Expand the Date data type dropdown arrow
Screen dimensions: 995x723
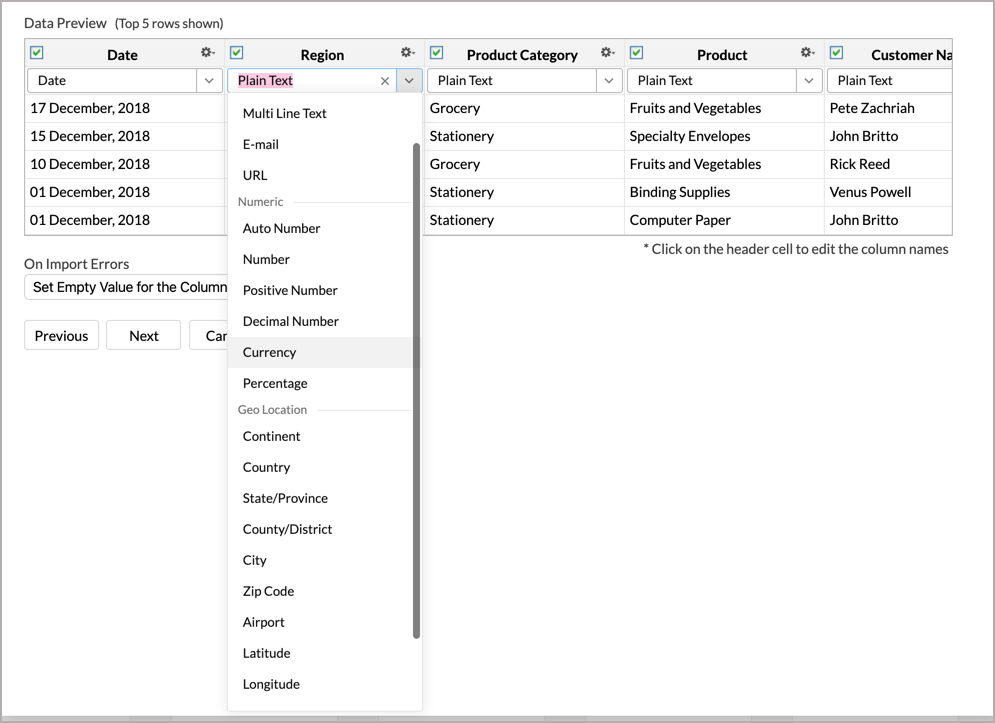[x=209, y=81]
